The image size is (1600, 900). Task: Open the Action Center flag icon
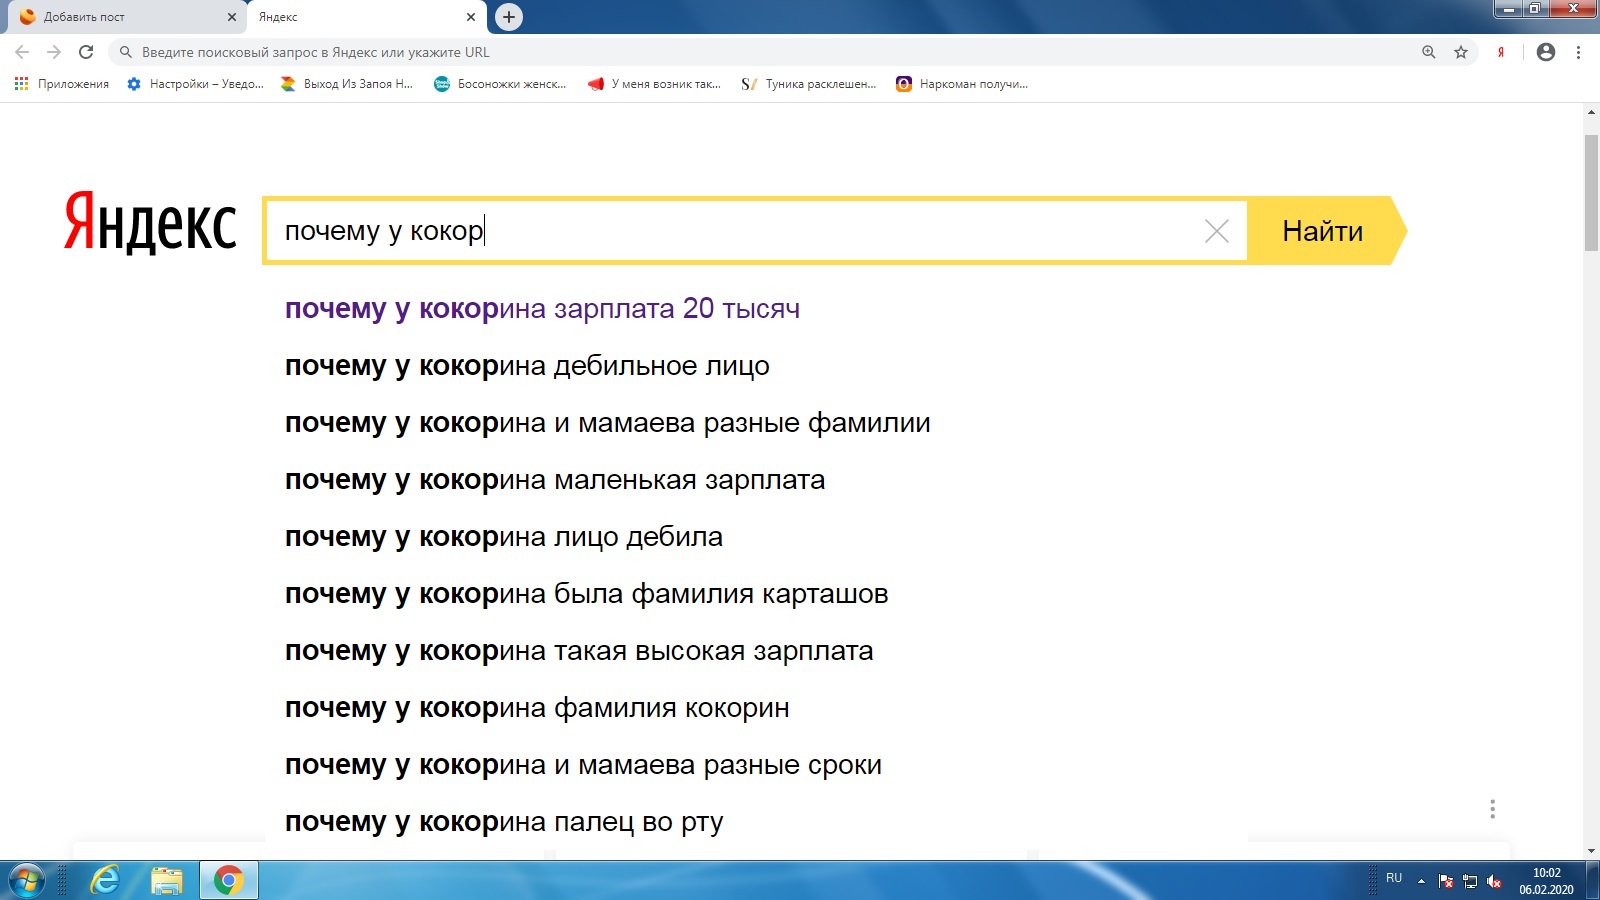click(x=1446, y=881)
